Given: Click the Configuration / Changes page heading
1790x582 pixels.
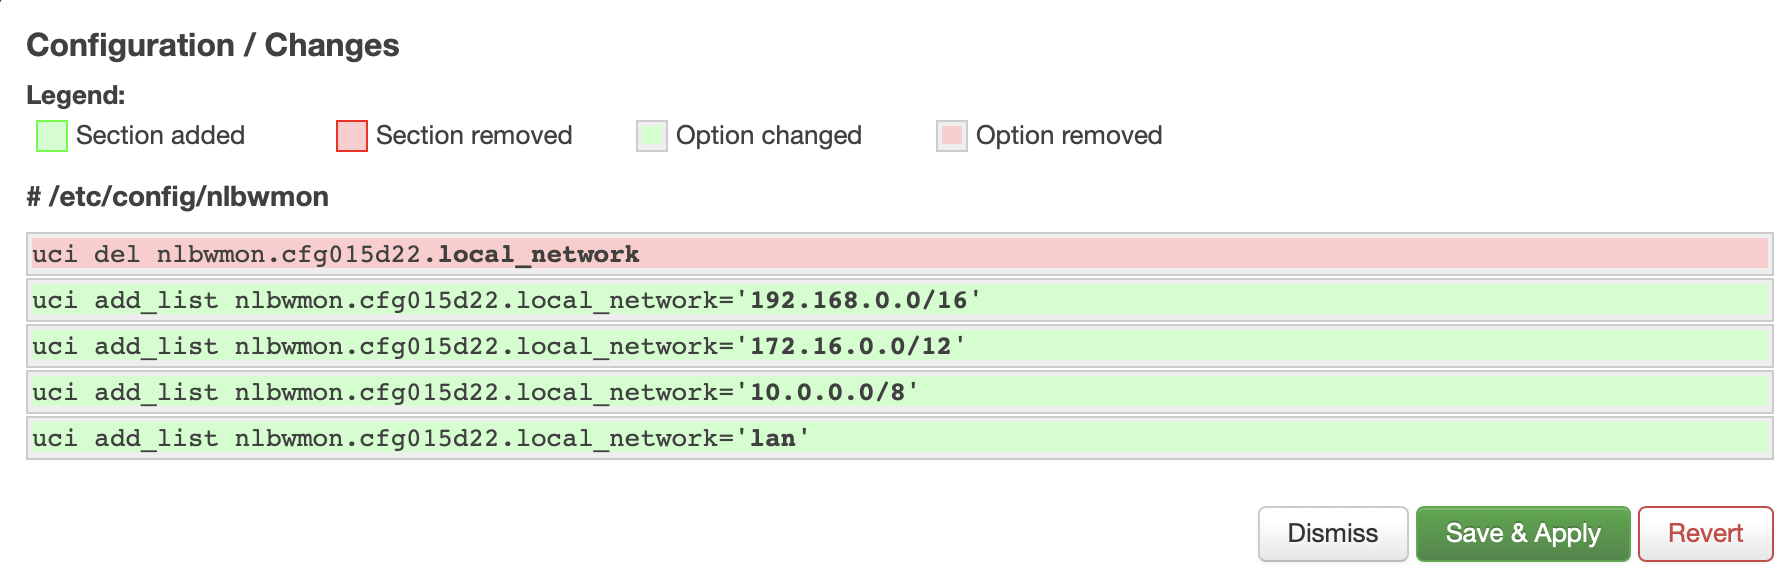Looking at the screenshot, I should click(213, 44).
